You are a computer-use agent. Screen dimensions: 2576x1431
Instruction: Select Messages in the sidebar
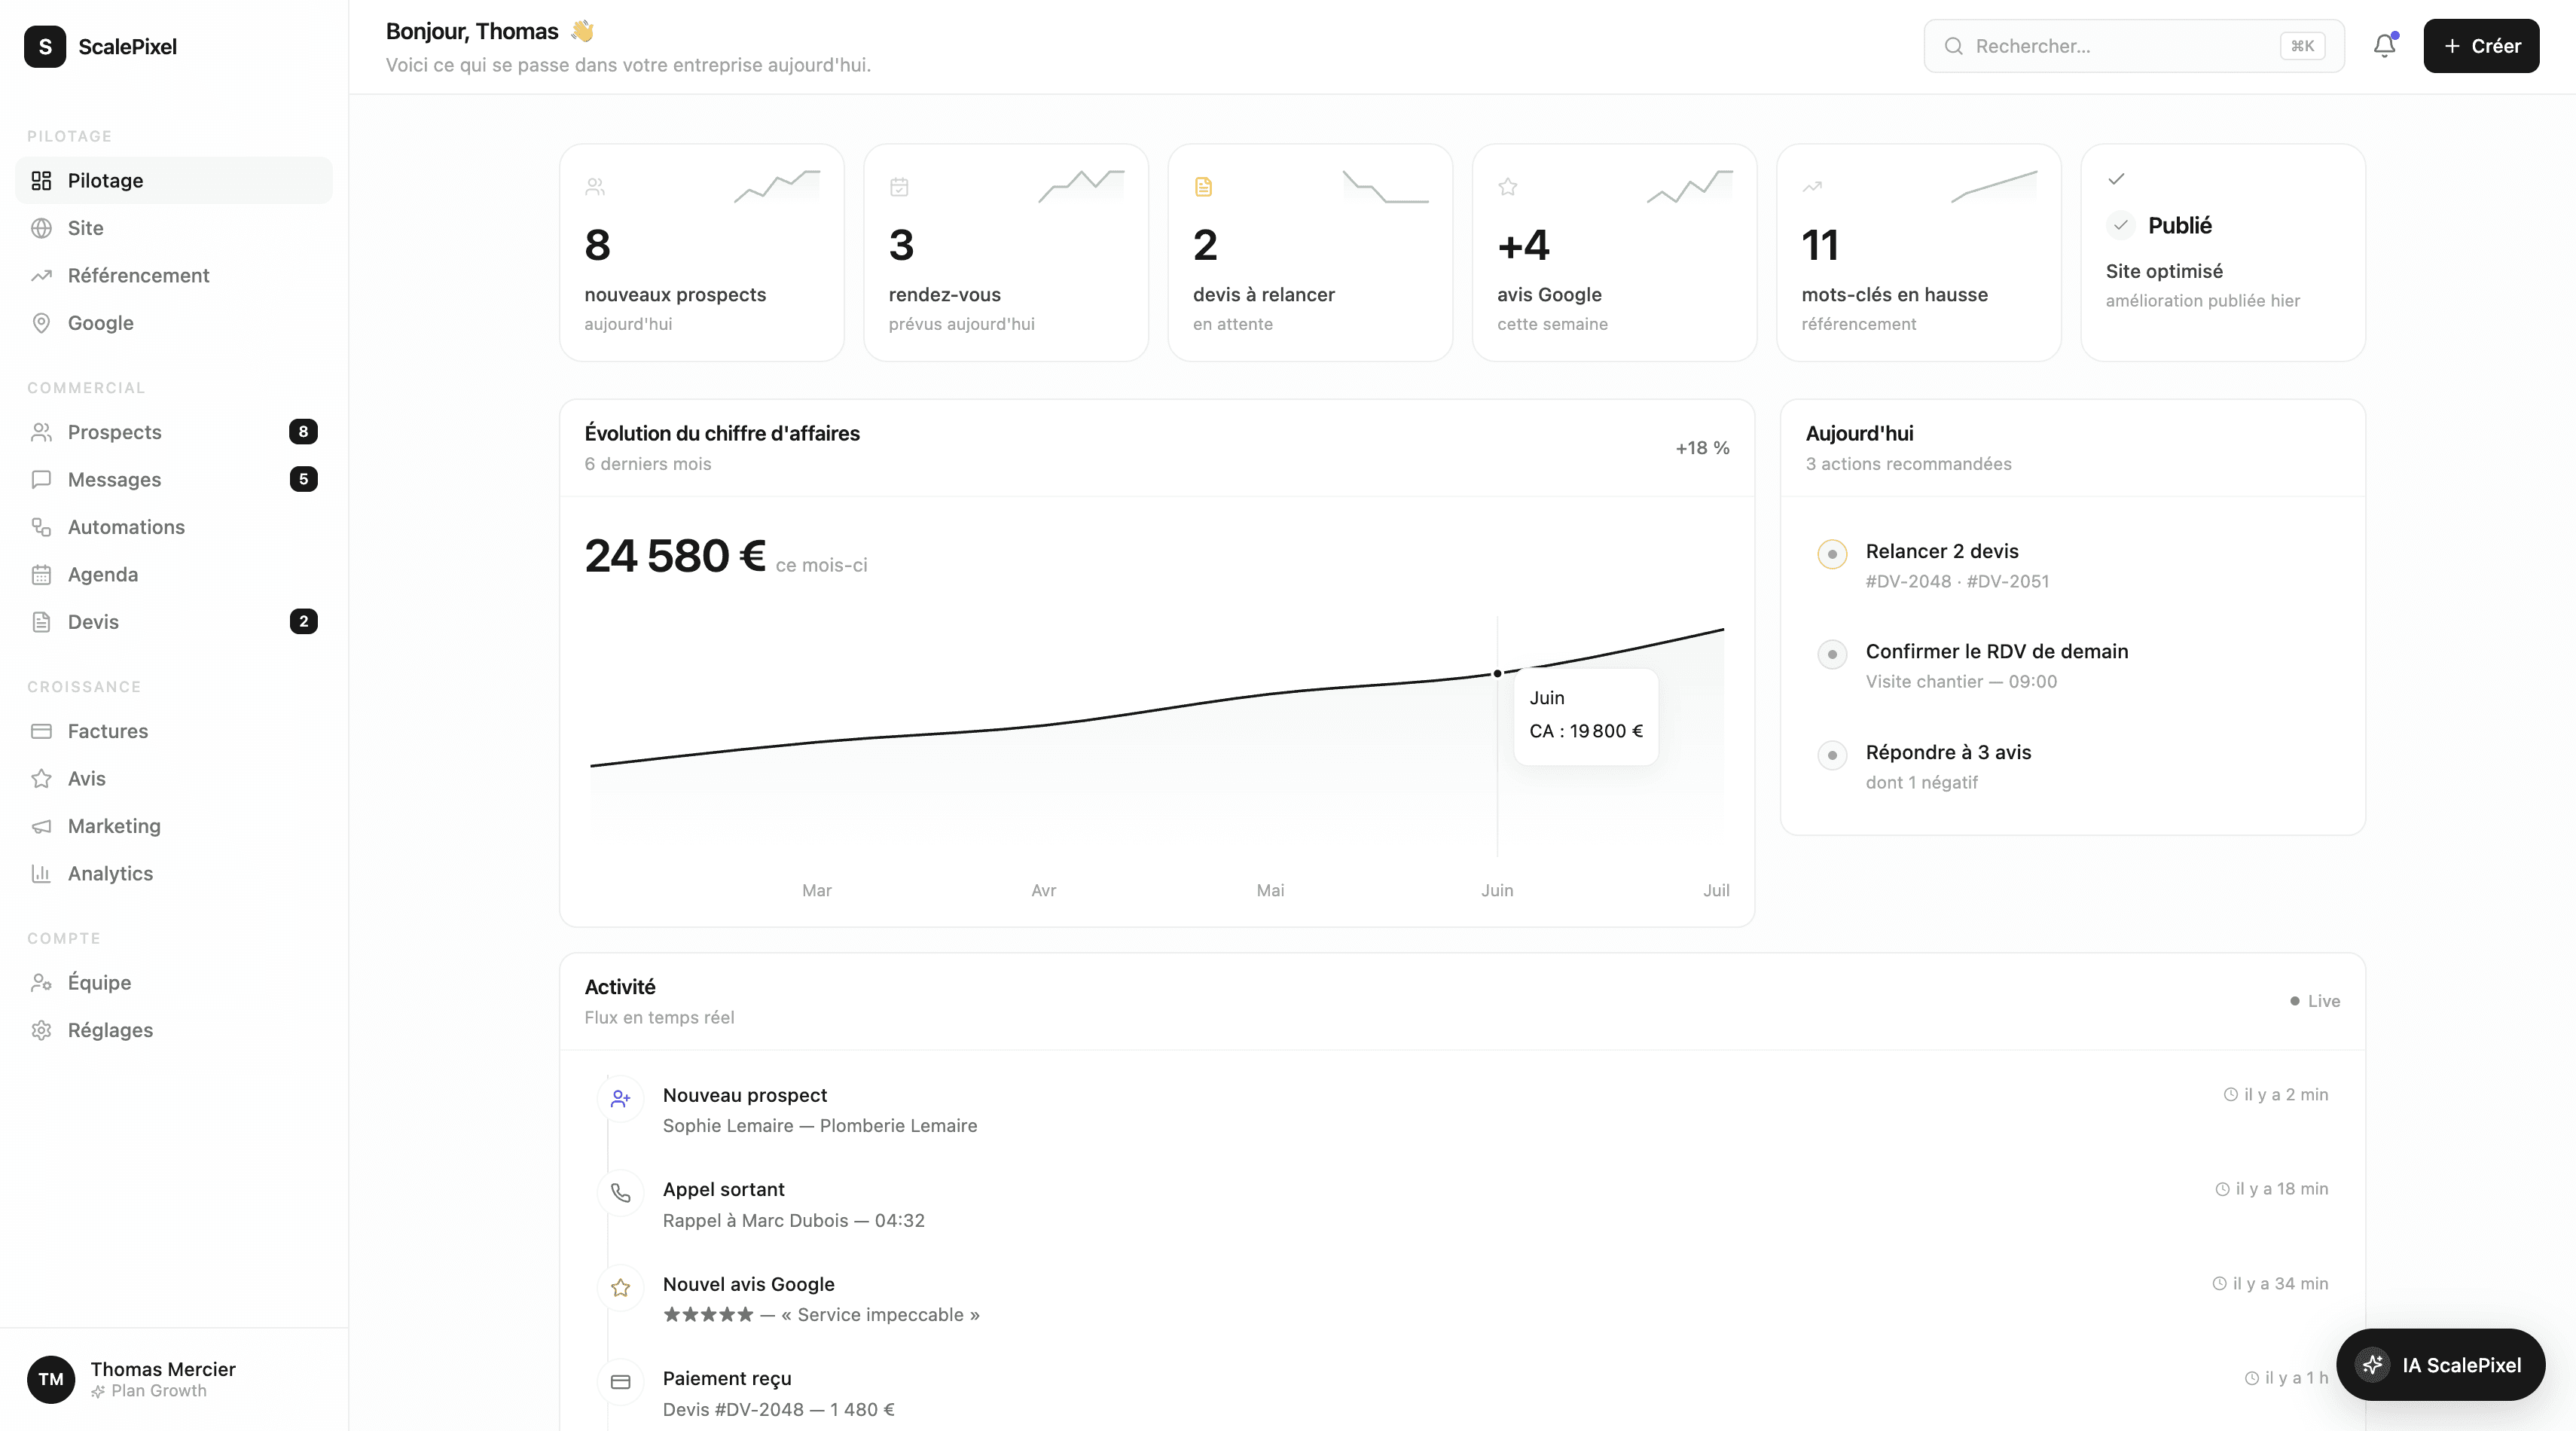click(174, 479)
